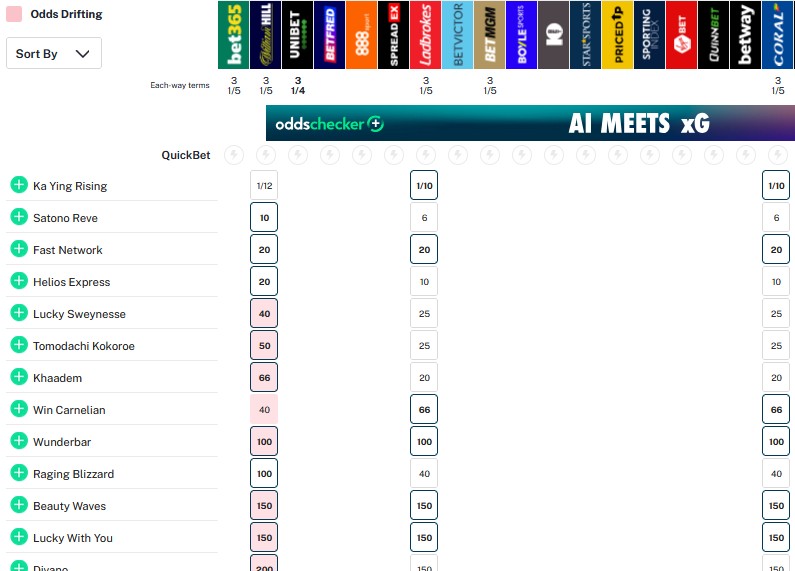Click the bet365 bookmaker logo
Image resolution: width=795 pixels, height=571 pixels.
(233, 35)
